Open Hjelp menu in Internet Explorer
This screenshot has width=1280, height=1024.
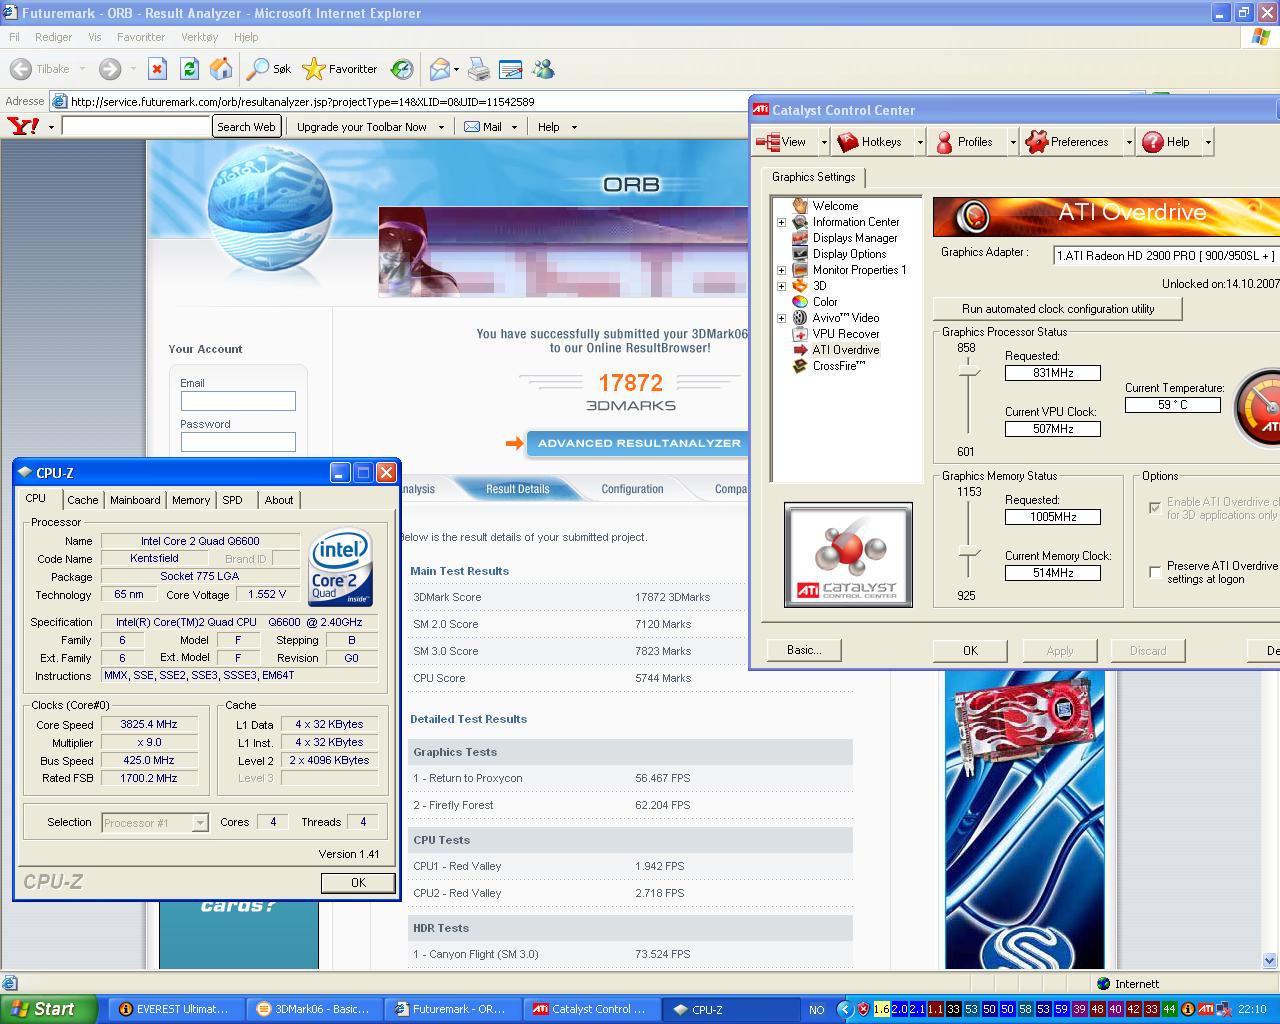point(246,37)
